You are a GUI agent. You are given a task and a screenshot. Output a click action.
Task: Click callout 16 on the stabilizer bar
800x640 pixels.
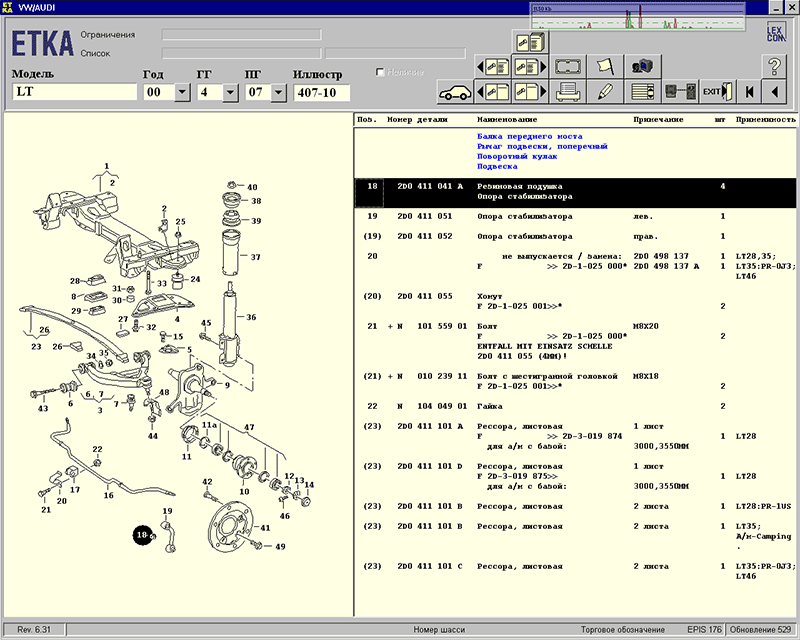point(109,495)
